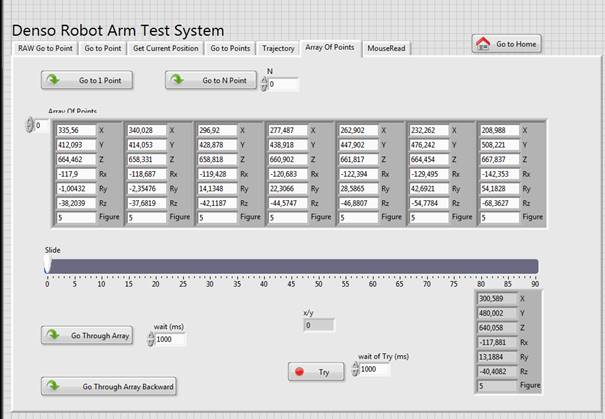Click the Go to N Point button label
Screen dimensions: 605x419
pyautogui.click(x=225, y=81)
